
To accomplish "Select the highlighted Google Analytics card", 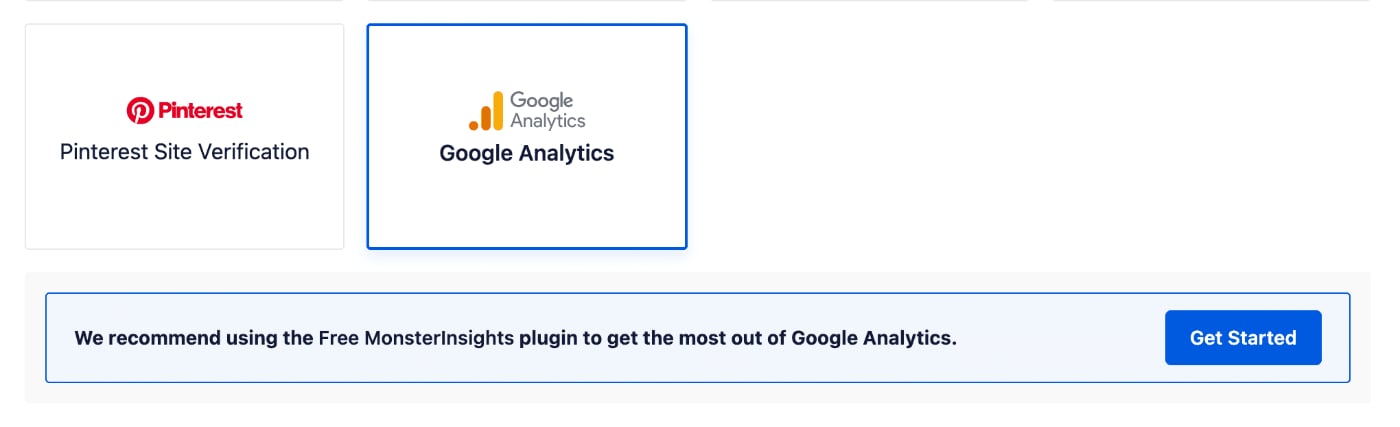I will coord(527,137).
